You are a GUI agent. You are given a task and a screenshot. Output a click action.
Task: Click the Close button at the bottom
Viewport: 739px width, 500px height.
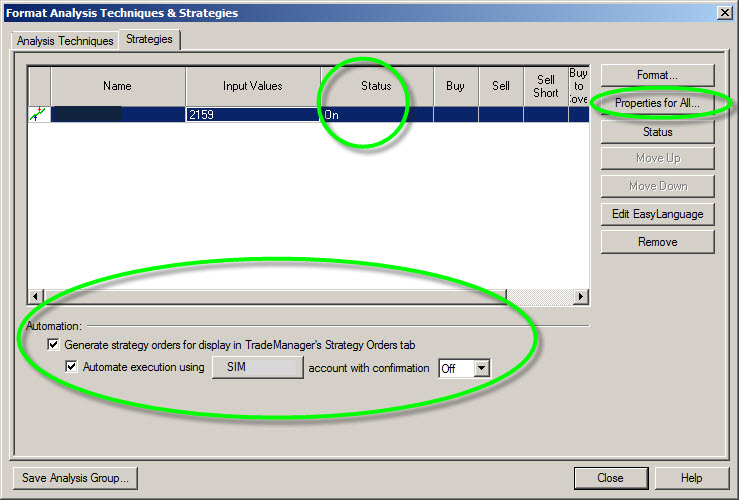tap(611, 478)
